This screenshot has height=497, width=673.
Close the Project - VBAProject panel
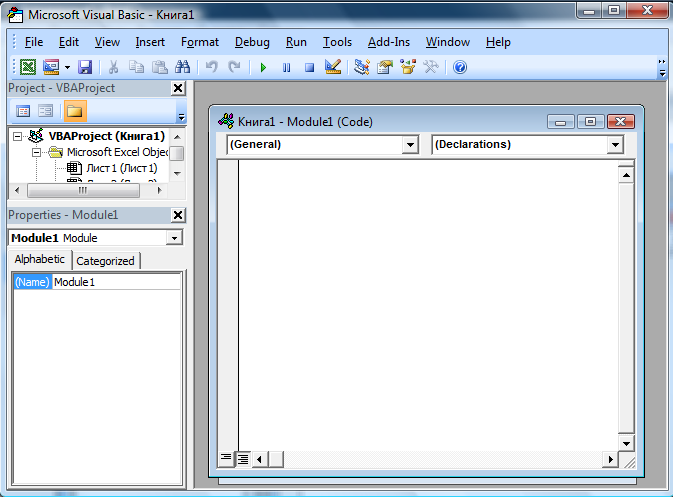point(178,88)
